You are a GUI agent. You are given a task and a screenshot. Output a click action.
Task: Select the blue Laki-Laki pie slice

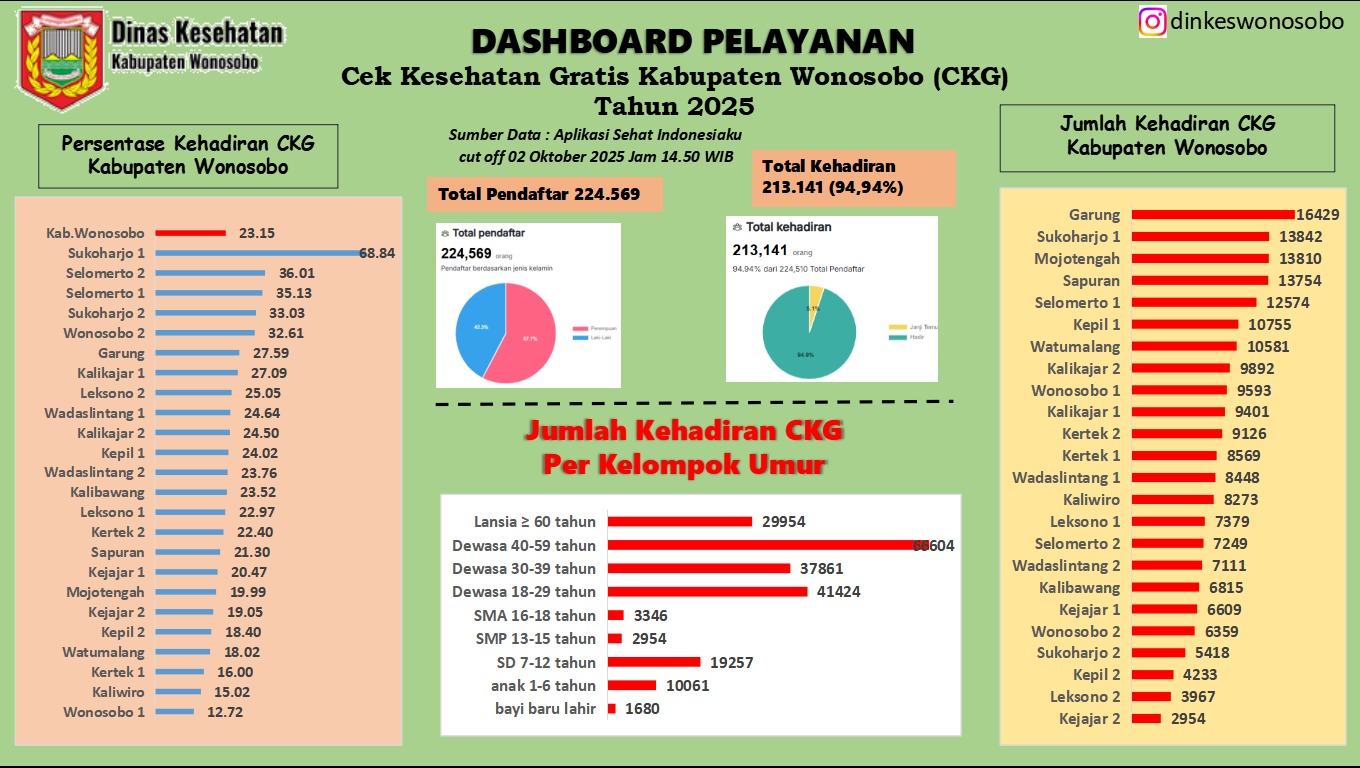pyautogui.click(x=477, y=328)
